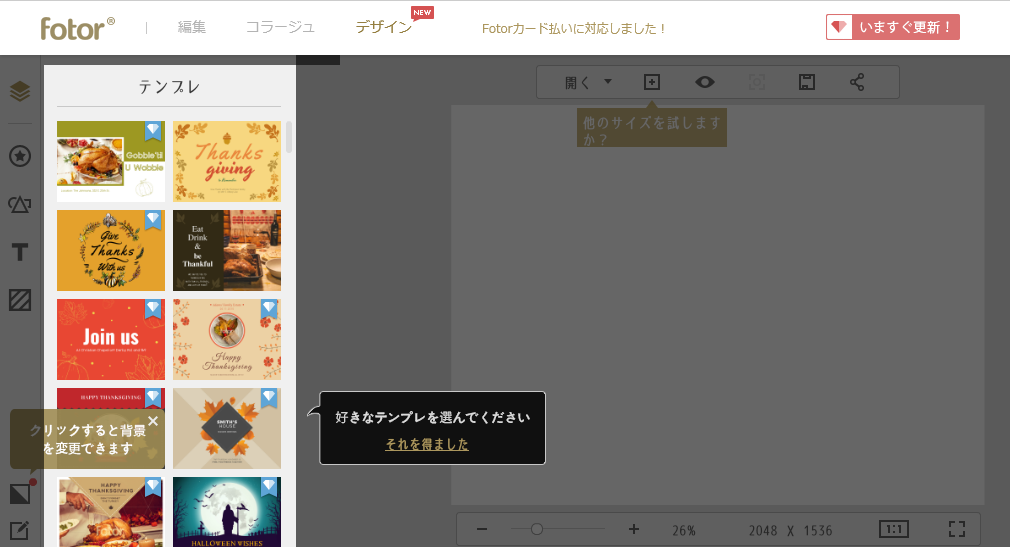
Task: Click Fotorカード払いに対応しました link
Action: click(573, 28)
